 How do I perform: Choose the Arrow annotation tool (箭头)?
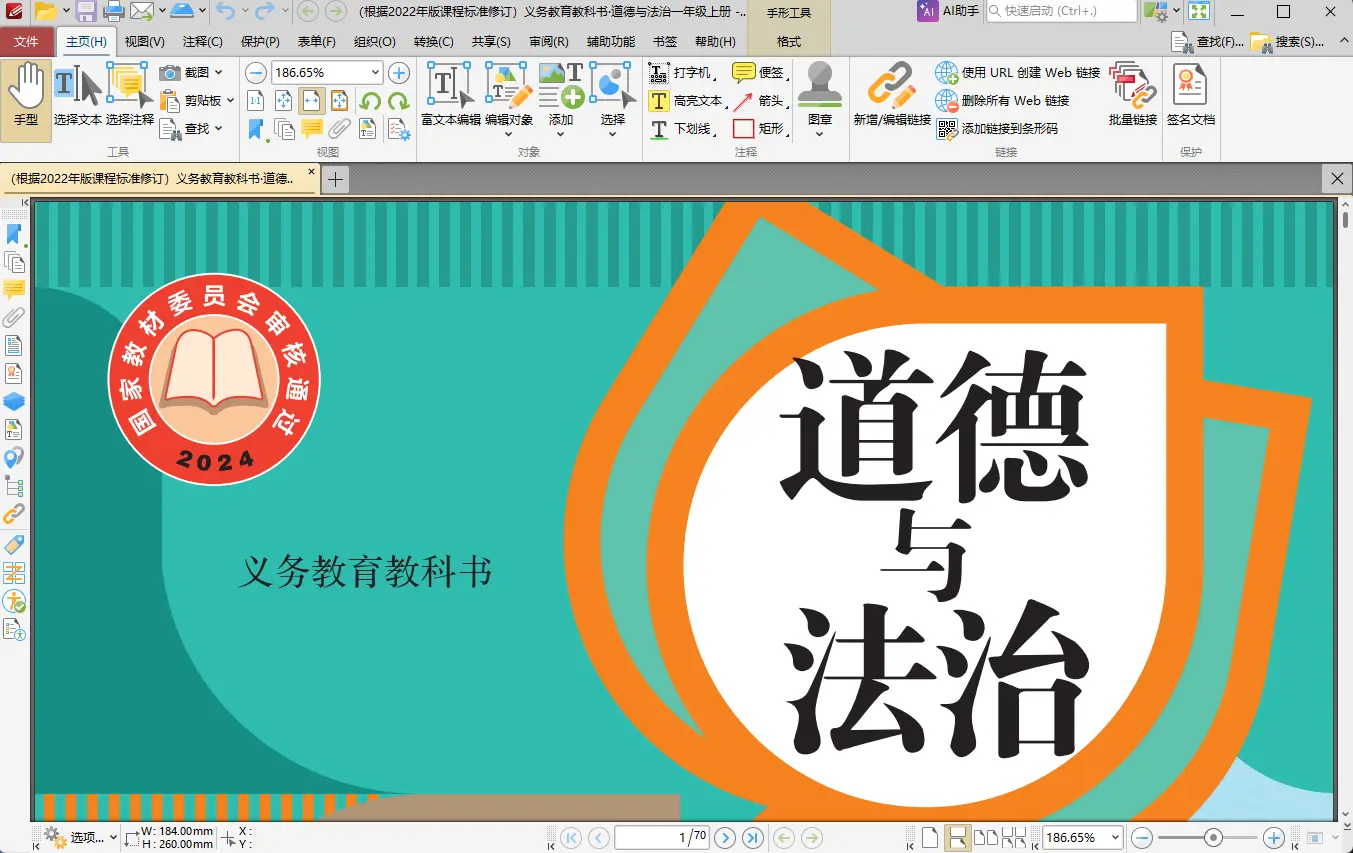[x=760, y=101]
